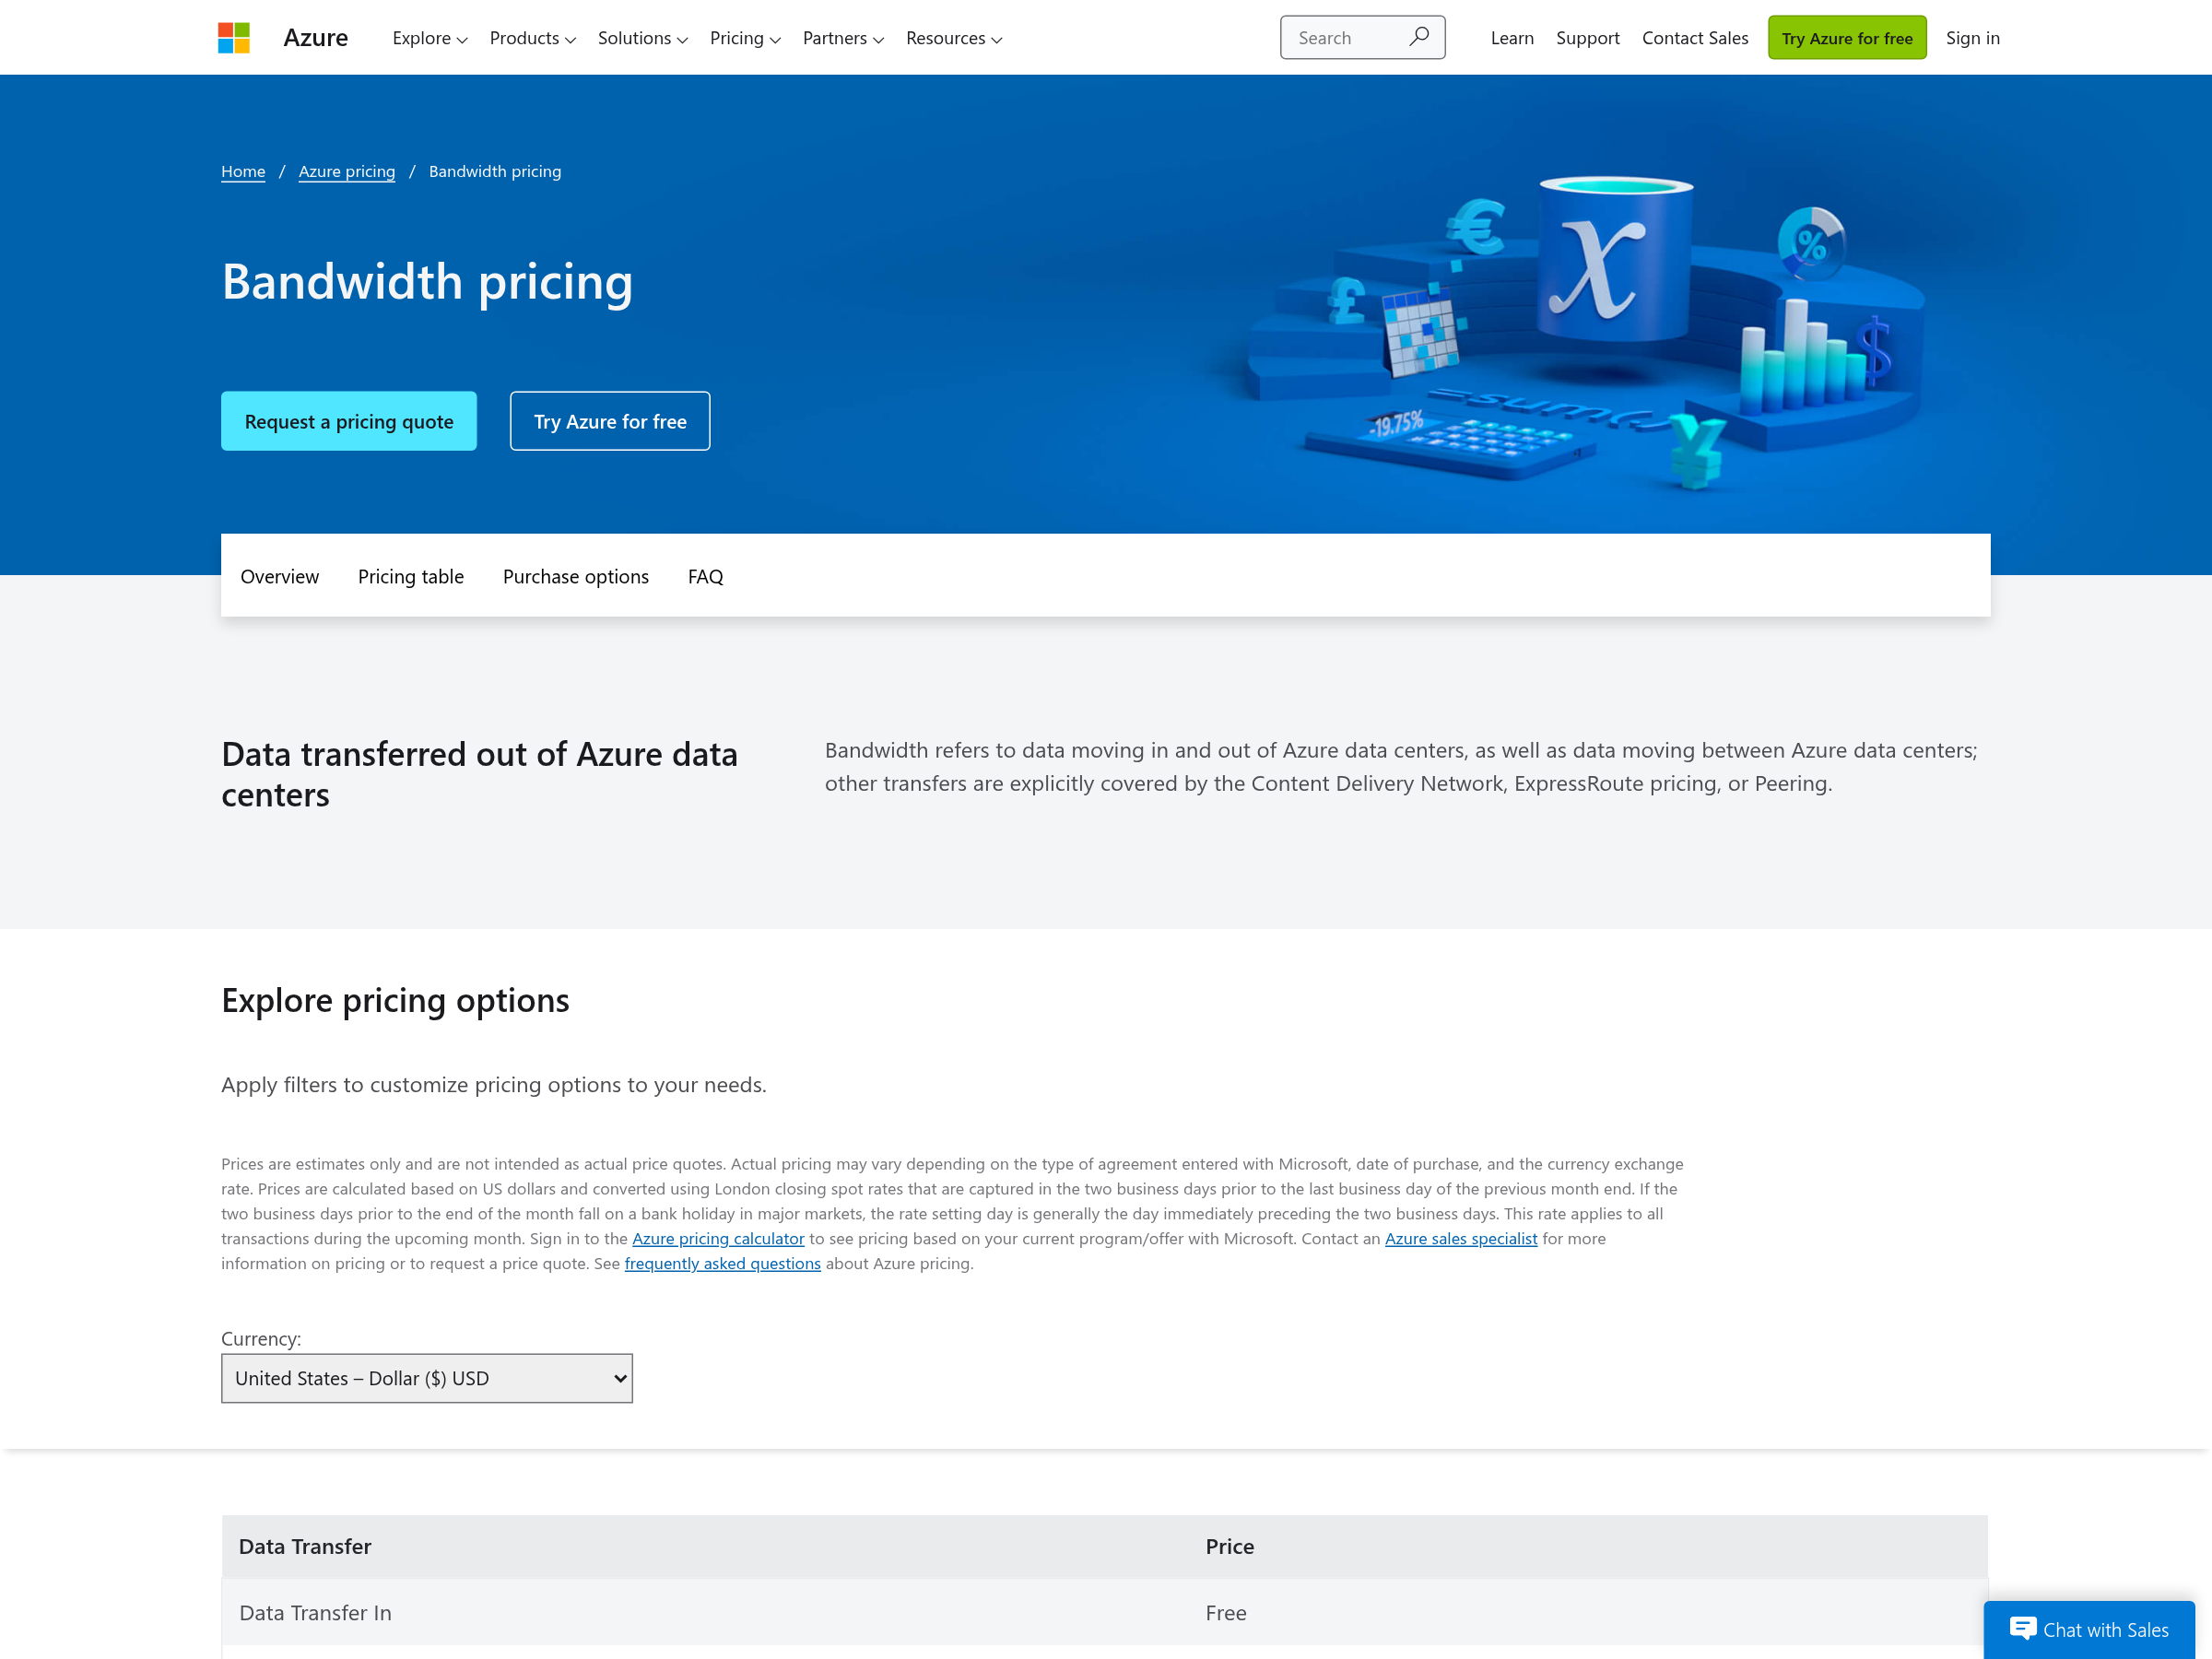Open the Currency dropdown selector
Viewport: 2212px width, 1659px height.
pyautogui.click(x=427, y=1378)
